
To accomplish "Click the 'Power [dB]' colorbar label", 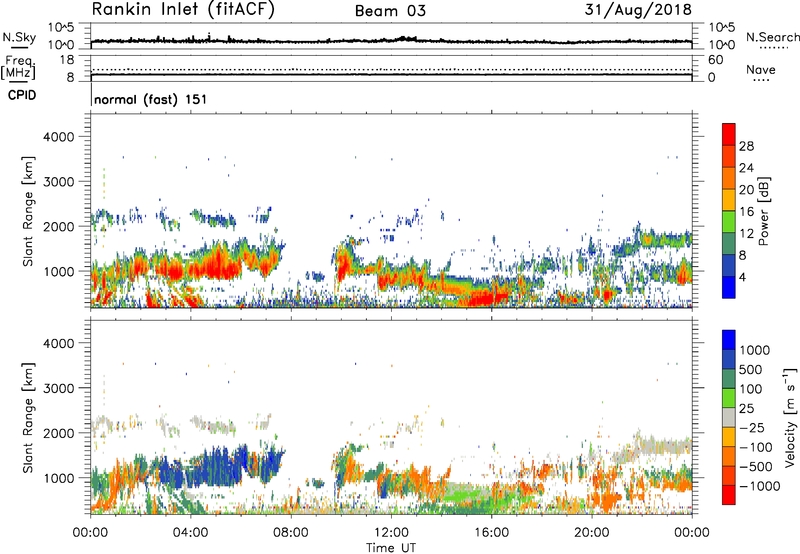I will pyautogui.click(x=763, y=211).
